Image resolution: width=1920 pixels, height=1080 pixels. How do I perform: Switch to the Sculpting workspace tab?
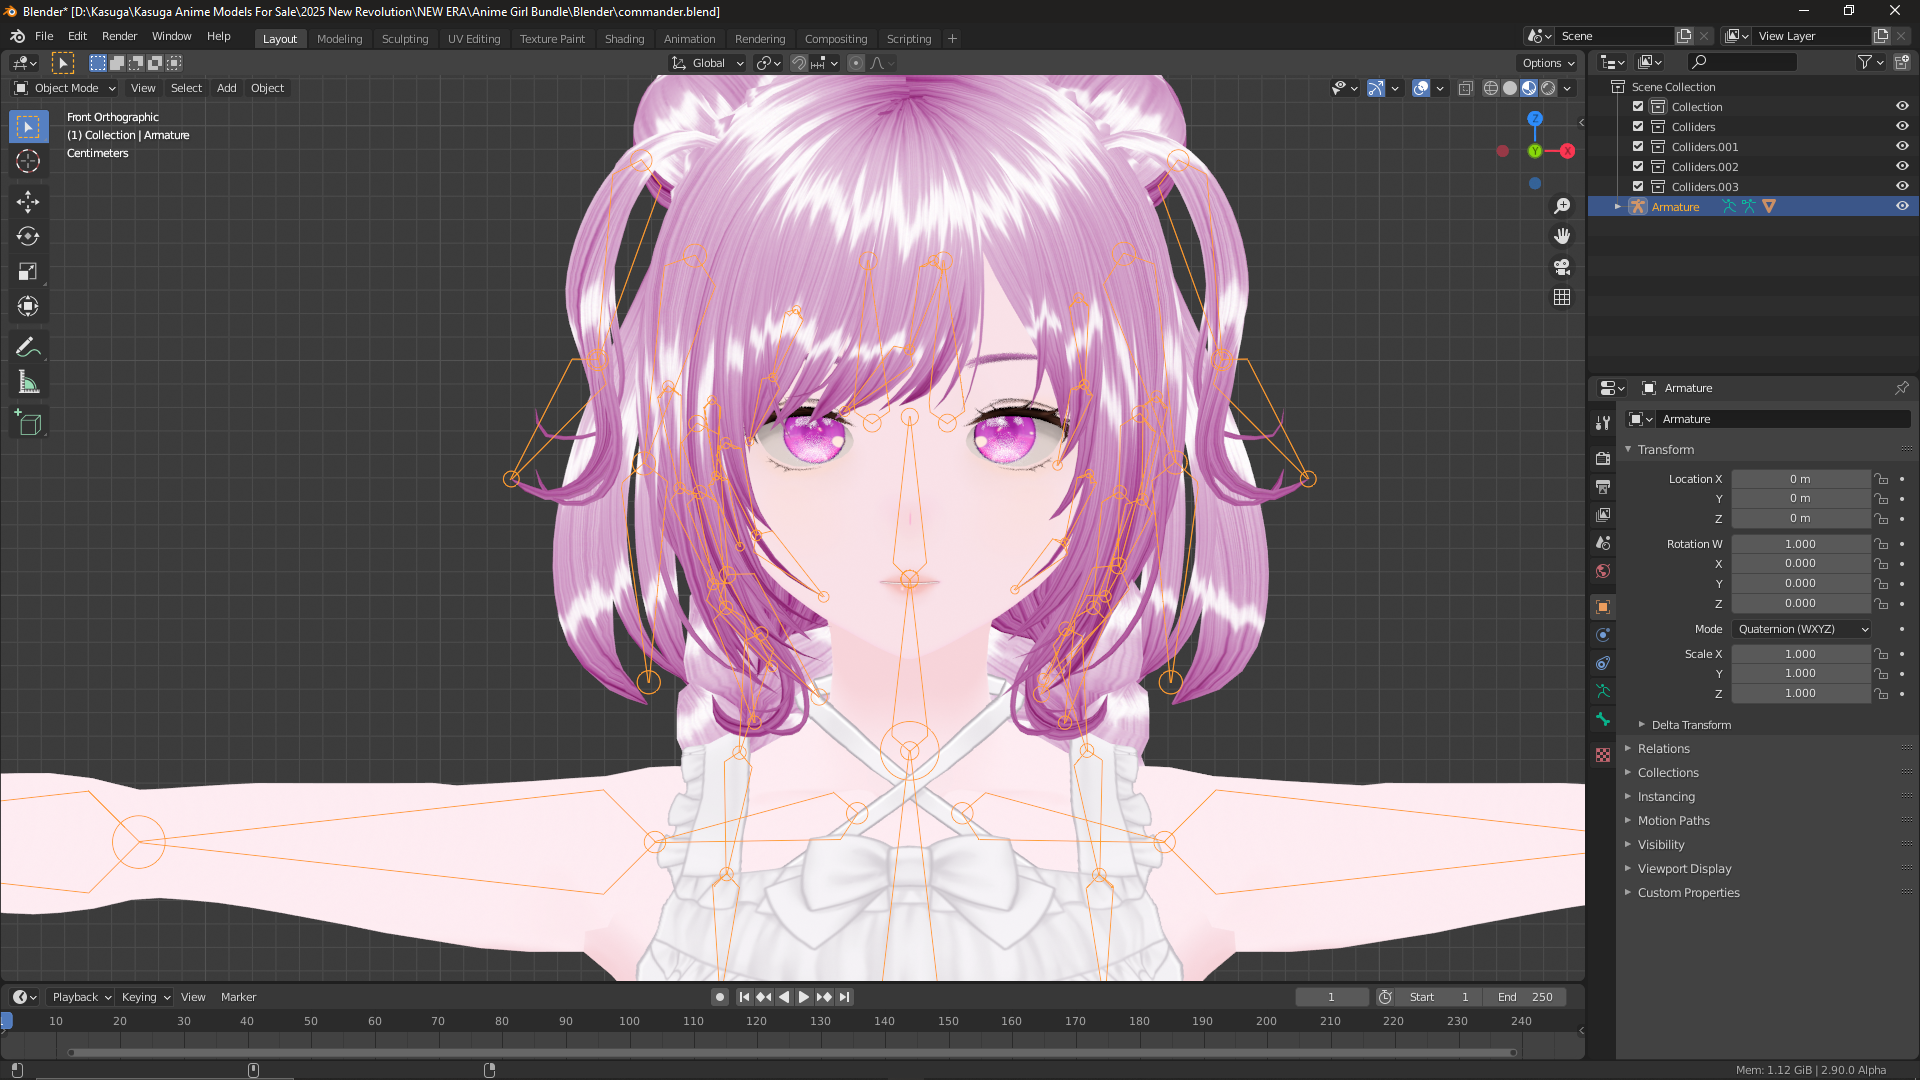(404, 39)
